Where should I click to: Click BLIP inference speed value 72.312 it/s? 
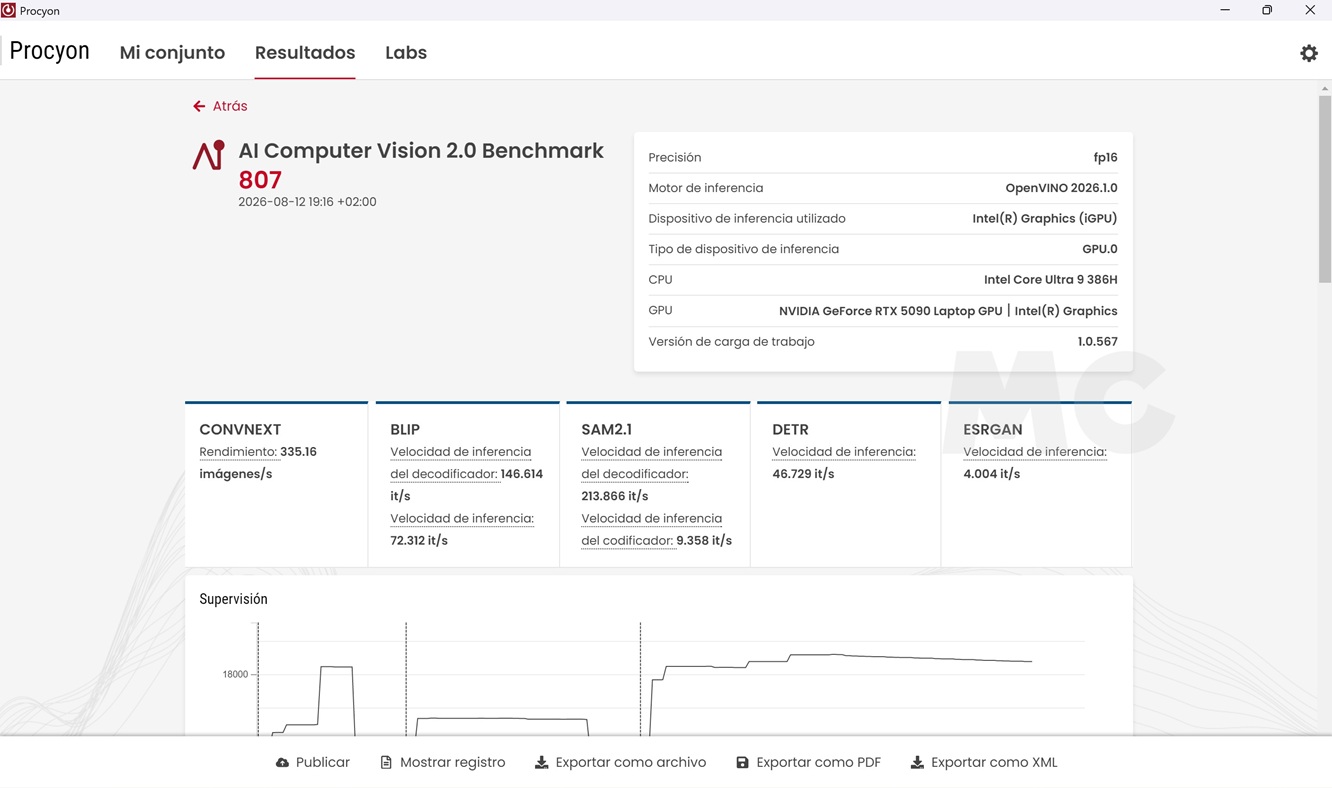419,541
